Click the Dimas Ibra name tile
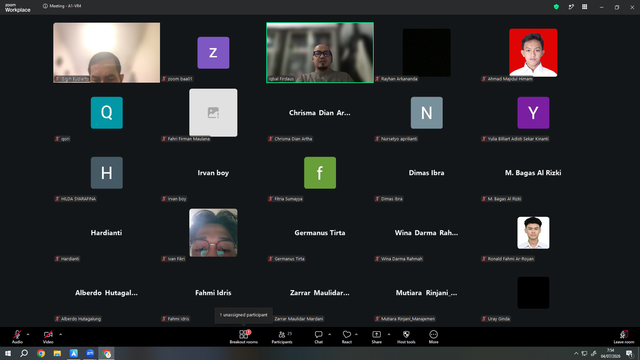This screenshot has width=640, height=360. (427, 173)
